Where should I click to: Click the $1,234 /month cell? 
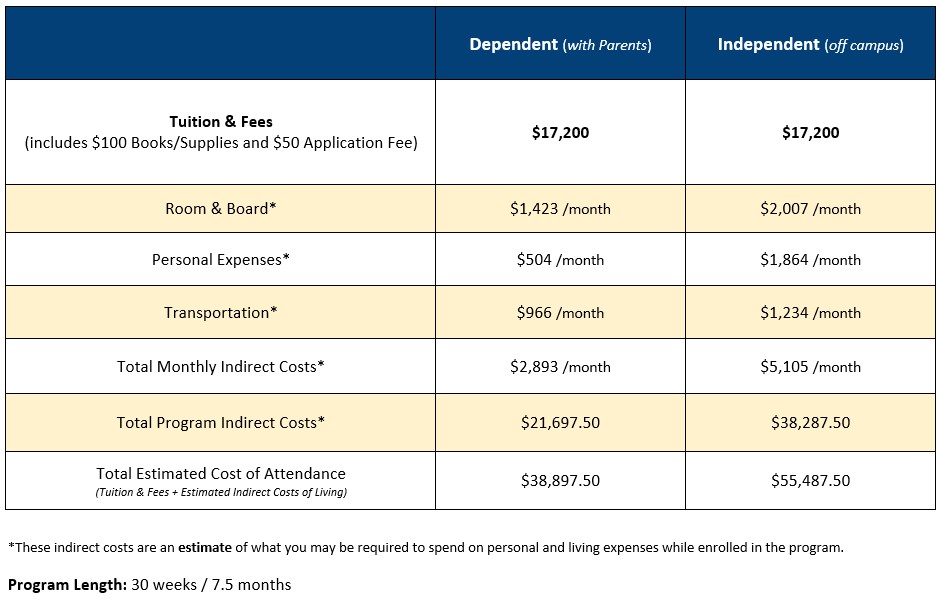pyautogui.click(x=810, y=312)
